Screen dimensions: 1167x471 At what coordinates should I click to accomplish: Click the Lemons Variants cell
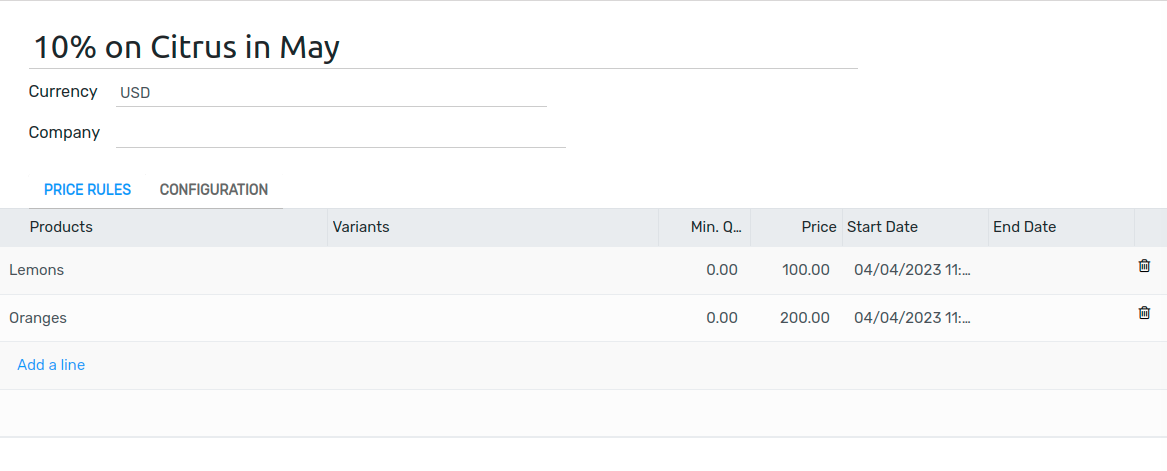click(x=493, y=270)
